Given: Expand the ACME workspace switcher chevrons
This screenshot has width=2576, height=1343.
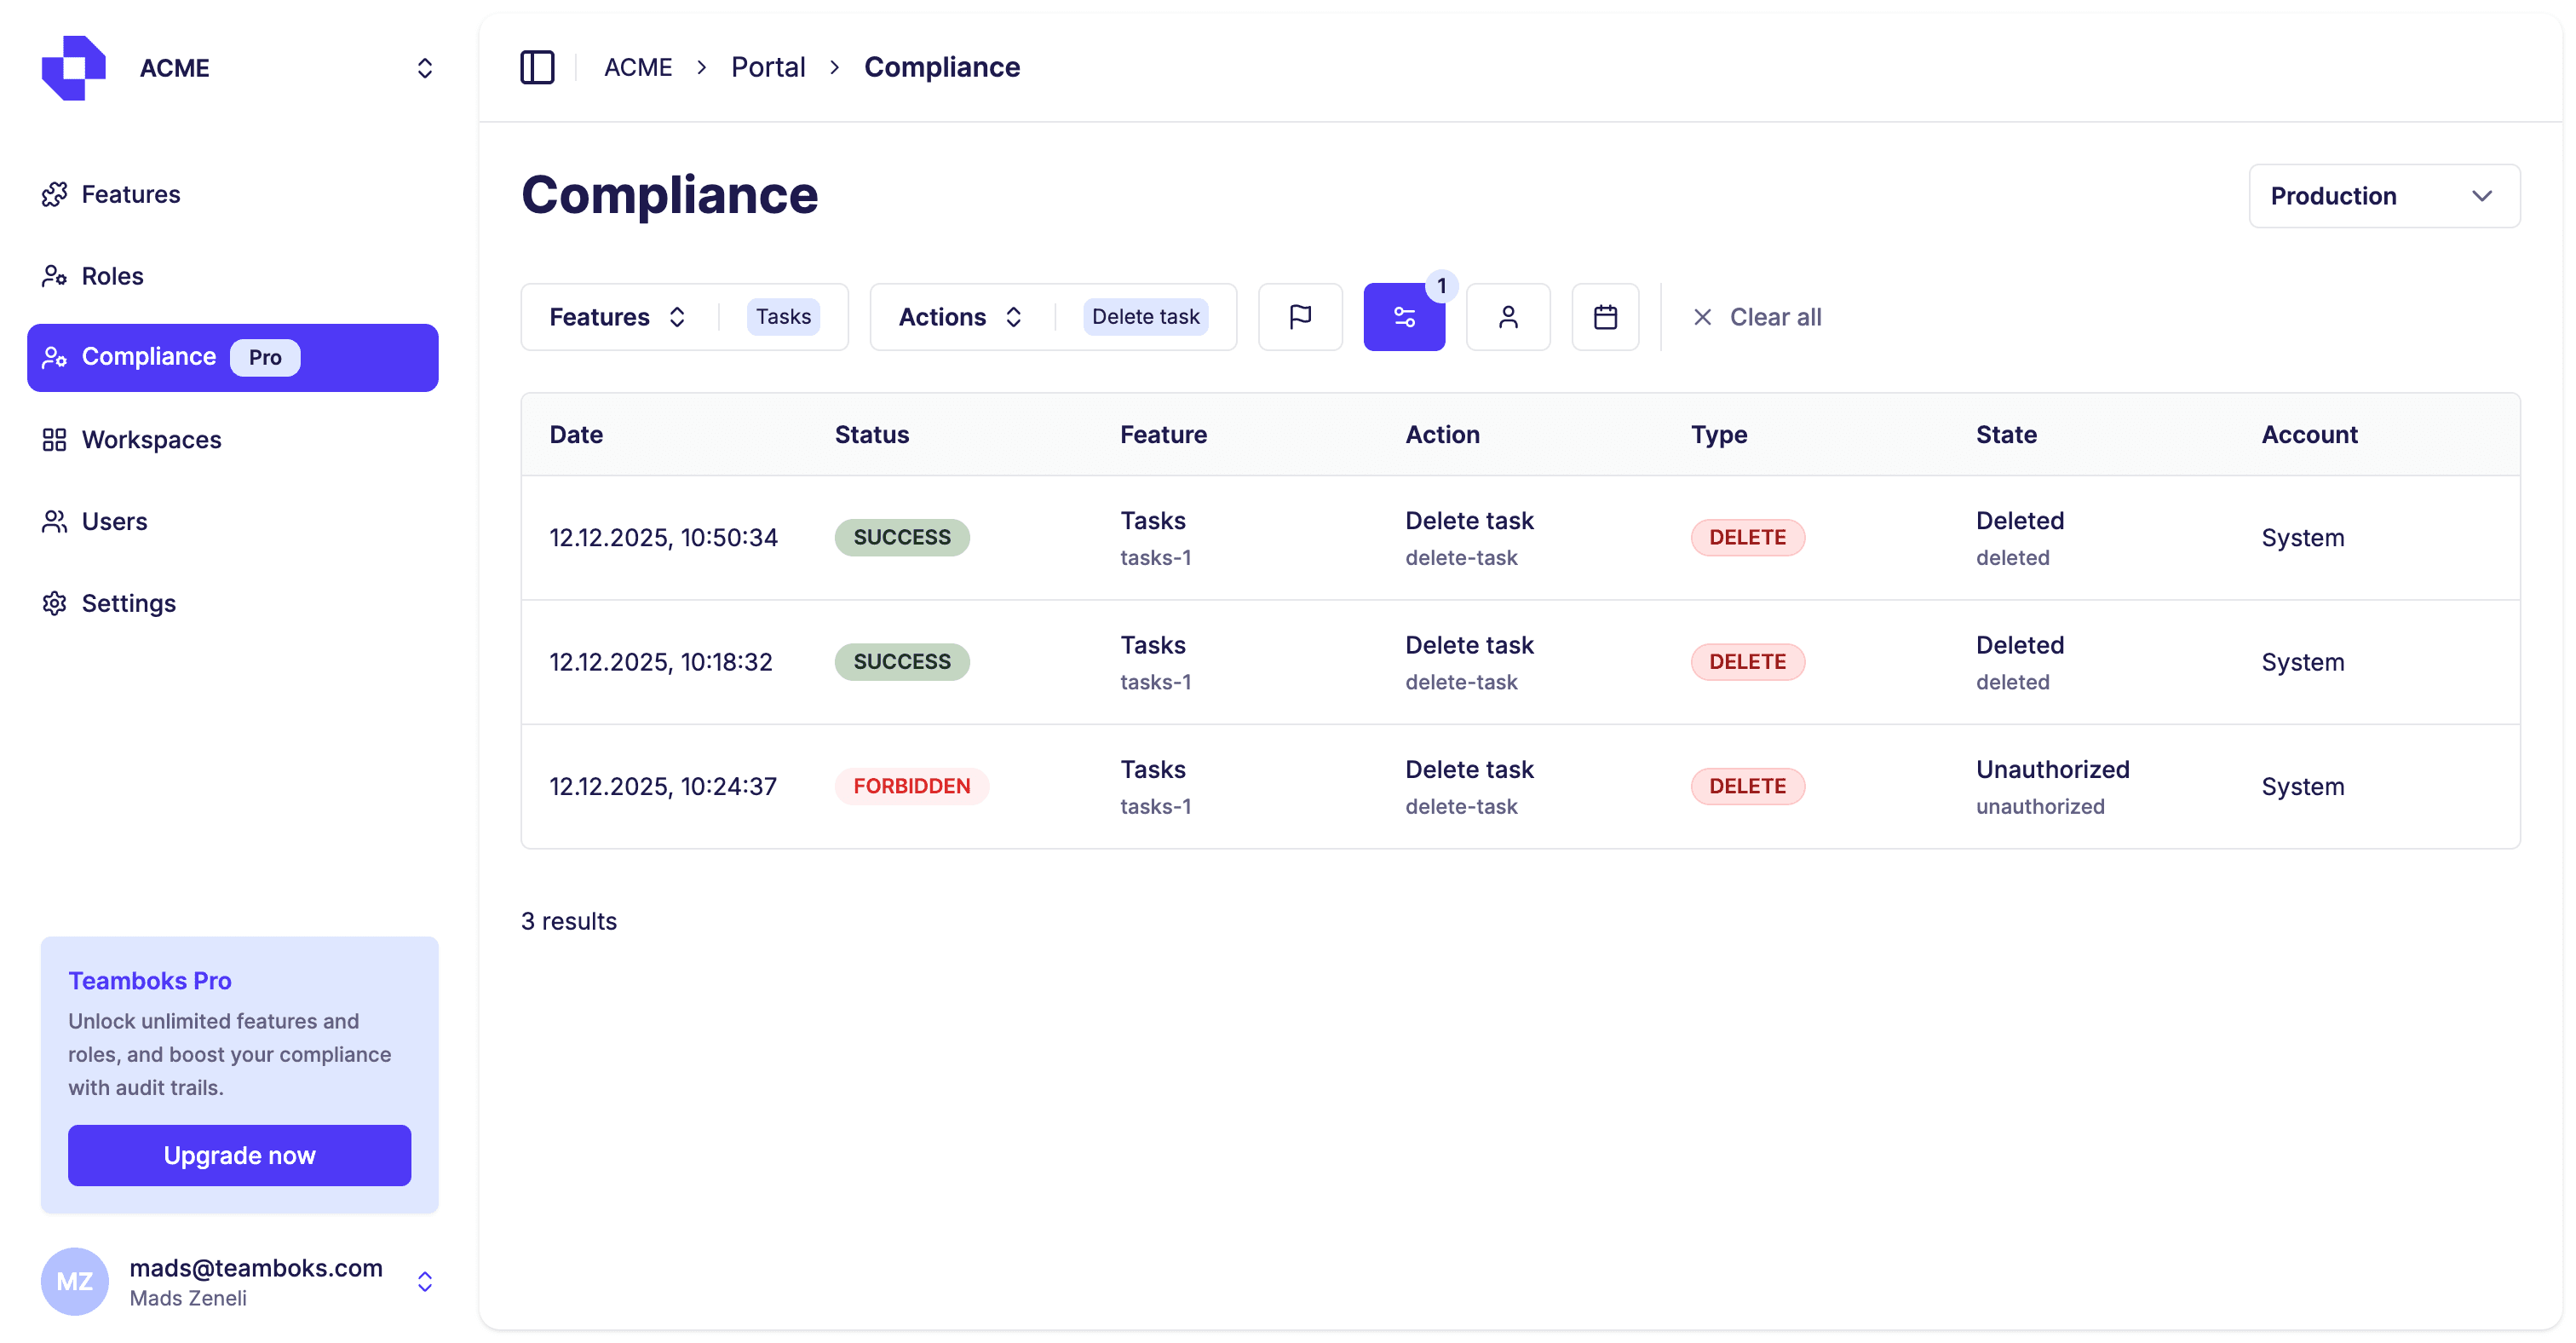Looking at the screenshot, I should tap(424, 68).
